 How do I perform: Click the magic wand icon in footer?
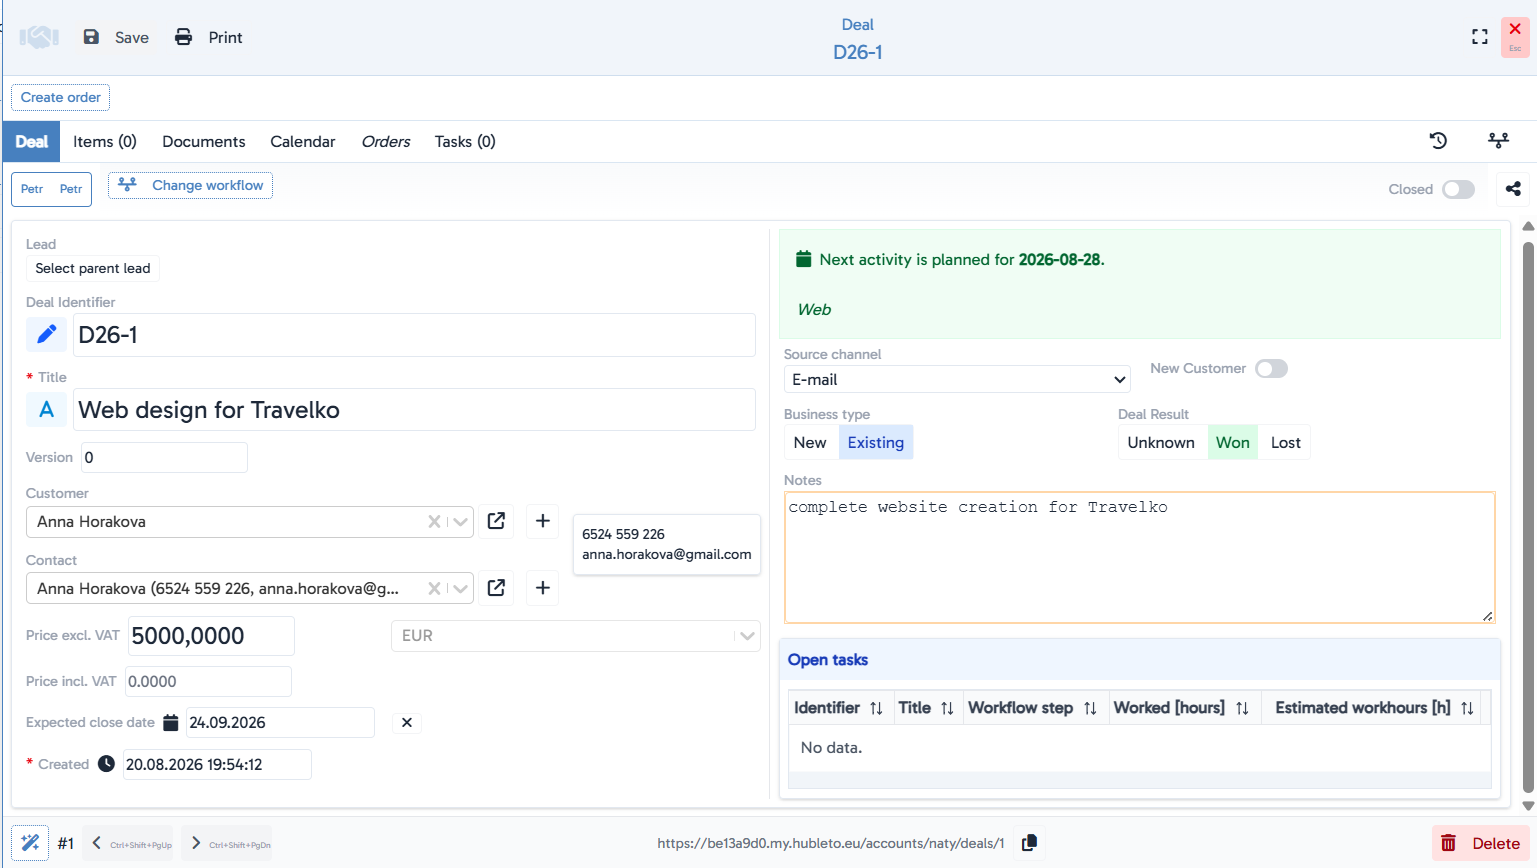(30, 843)
